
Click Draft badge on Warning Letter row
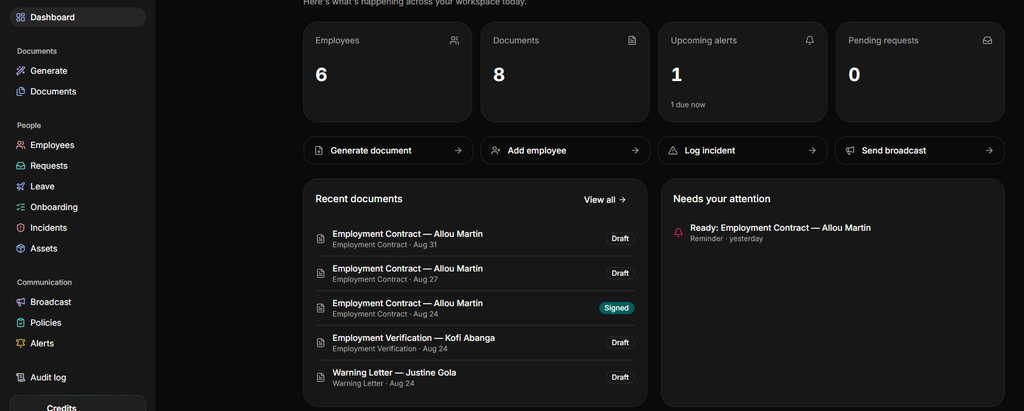click(x=620, y=378)
